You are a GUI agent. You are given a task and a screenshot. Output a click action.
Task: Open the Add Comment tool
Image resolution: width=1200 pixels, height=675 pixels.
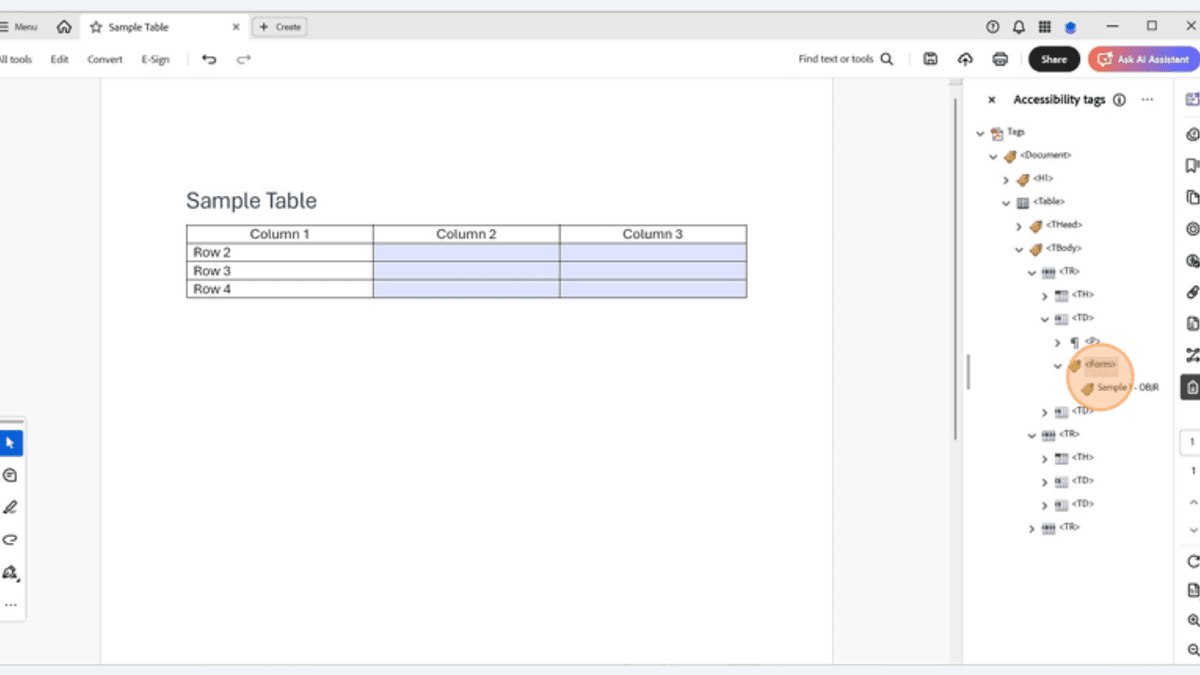pyautogui.click(x=11, y=475)
